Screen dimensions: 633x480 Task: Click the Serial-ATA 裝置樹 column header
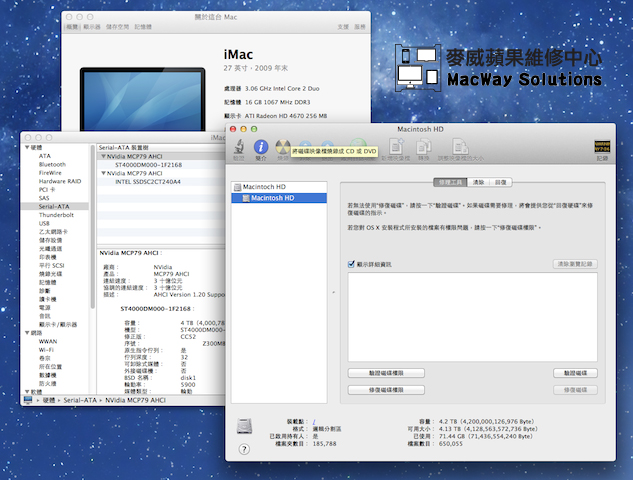pos(161,148)
